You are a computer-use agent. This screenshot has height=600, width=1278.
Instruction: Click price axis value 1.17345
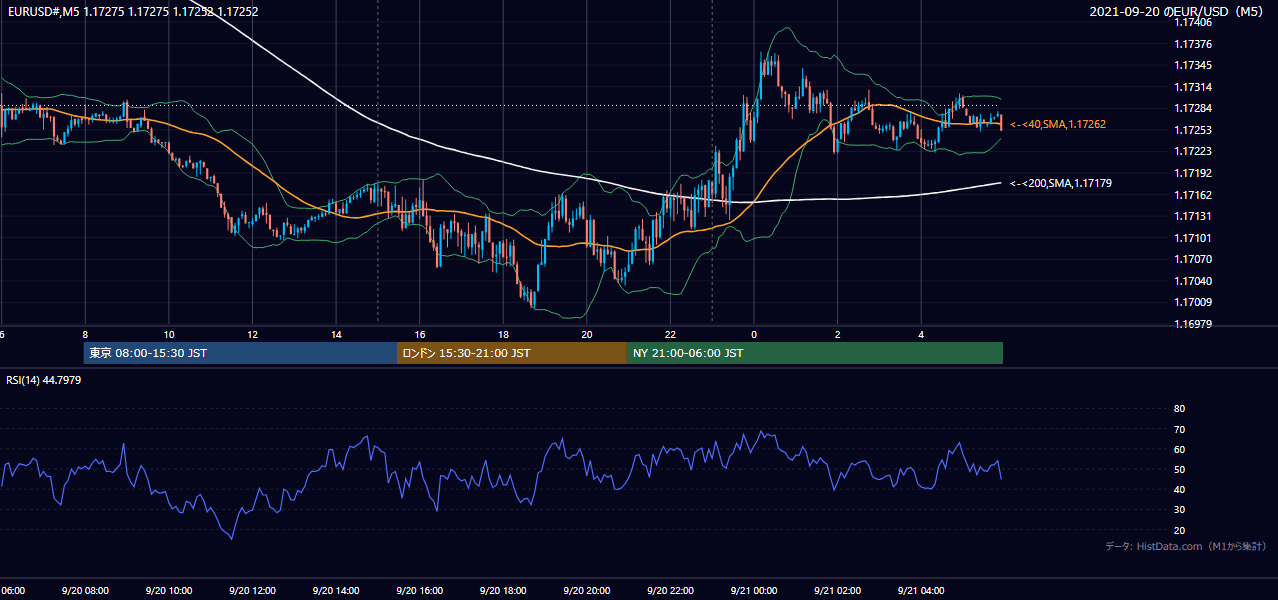click(1193, 65)
